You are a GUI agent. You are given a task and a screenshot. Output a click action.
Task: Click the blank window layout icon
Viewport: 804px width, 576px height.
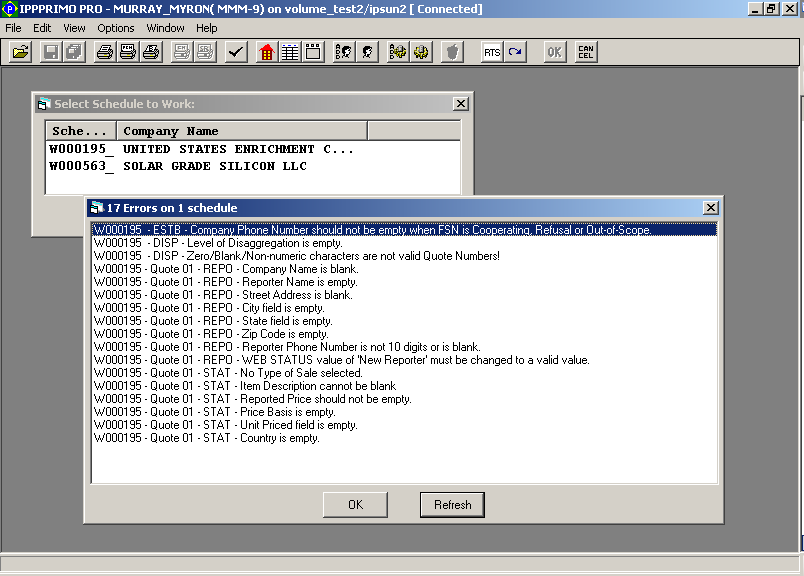coord(313,52)
